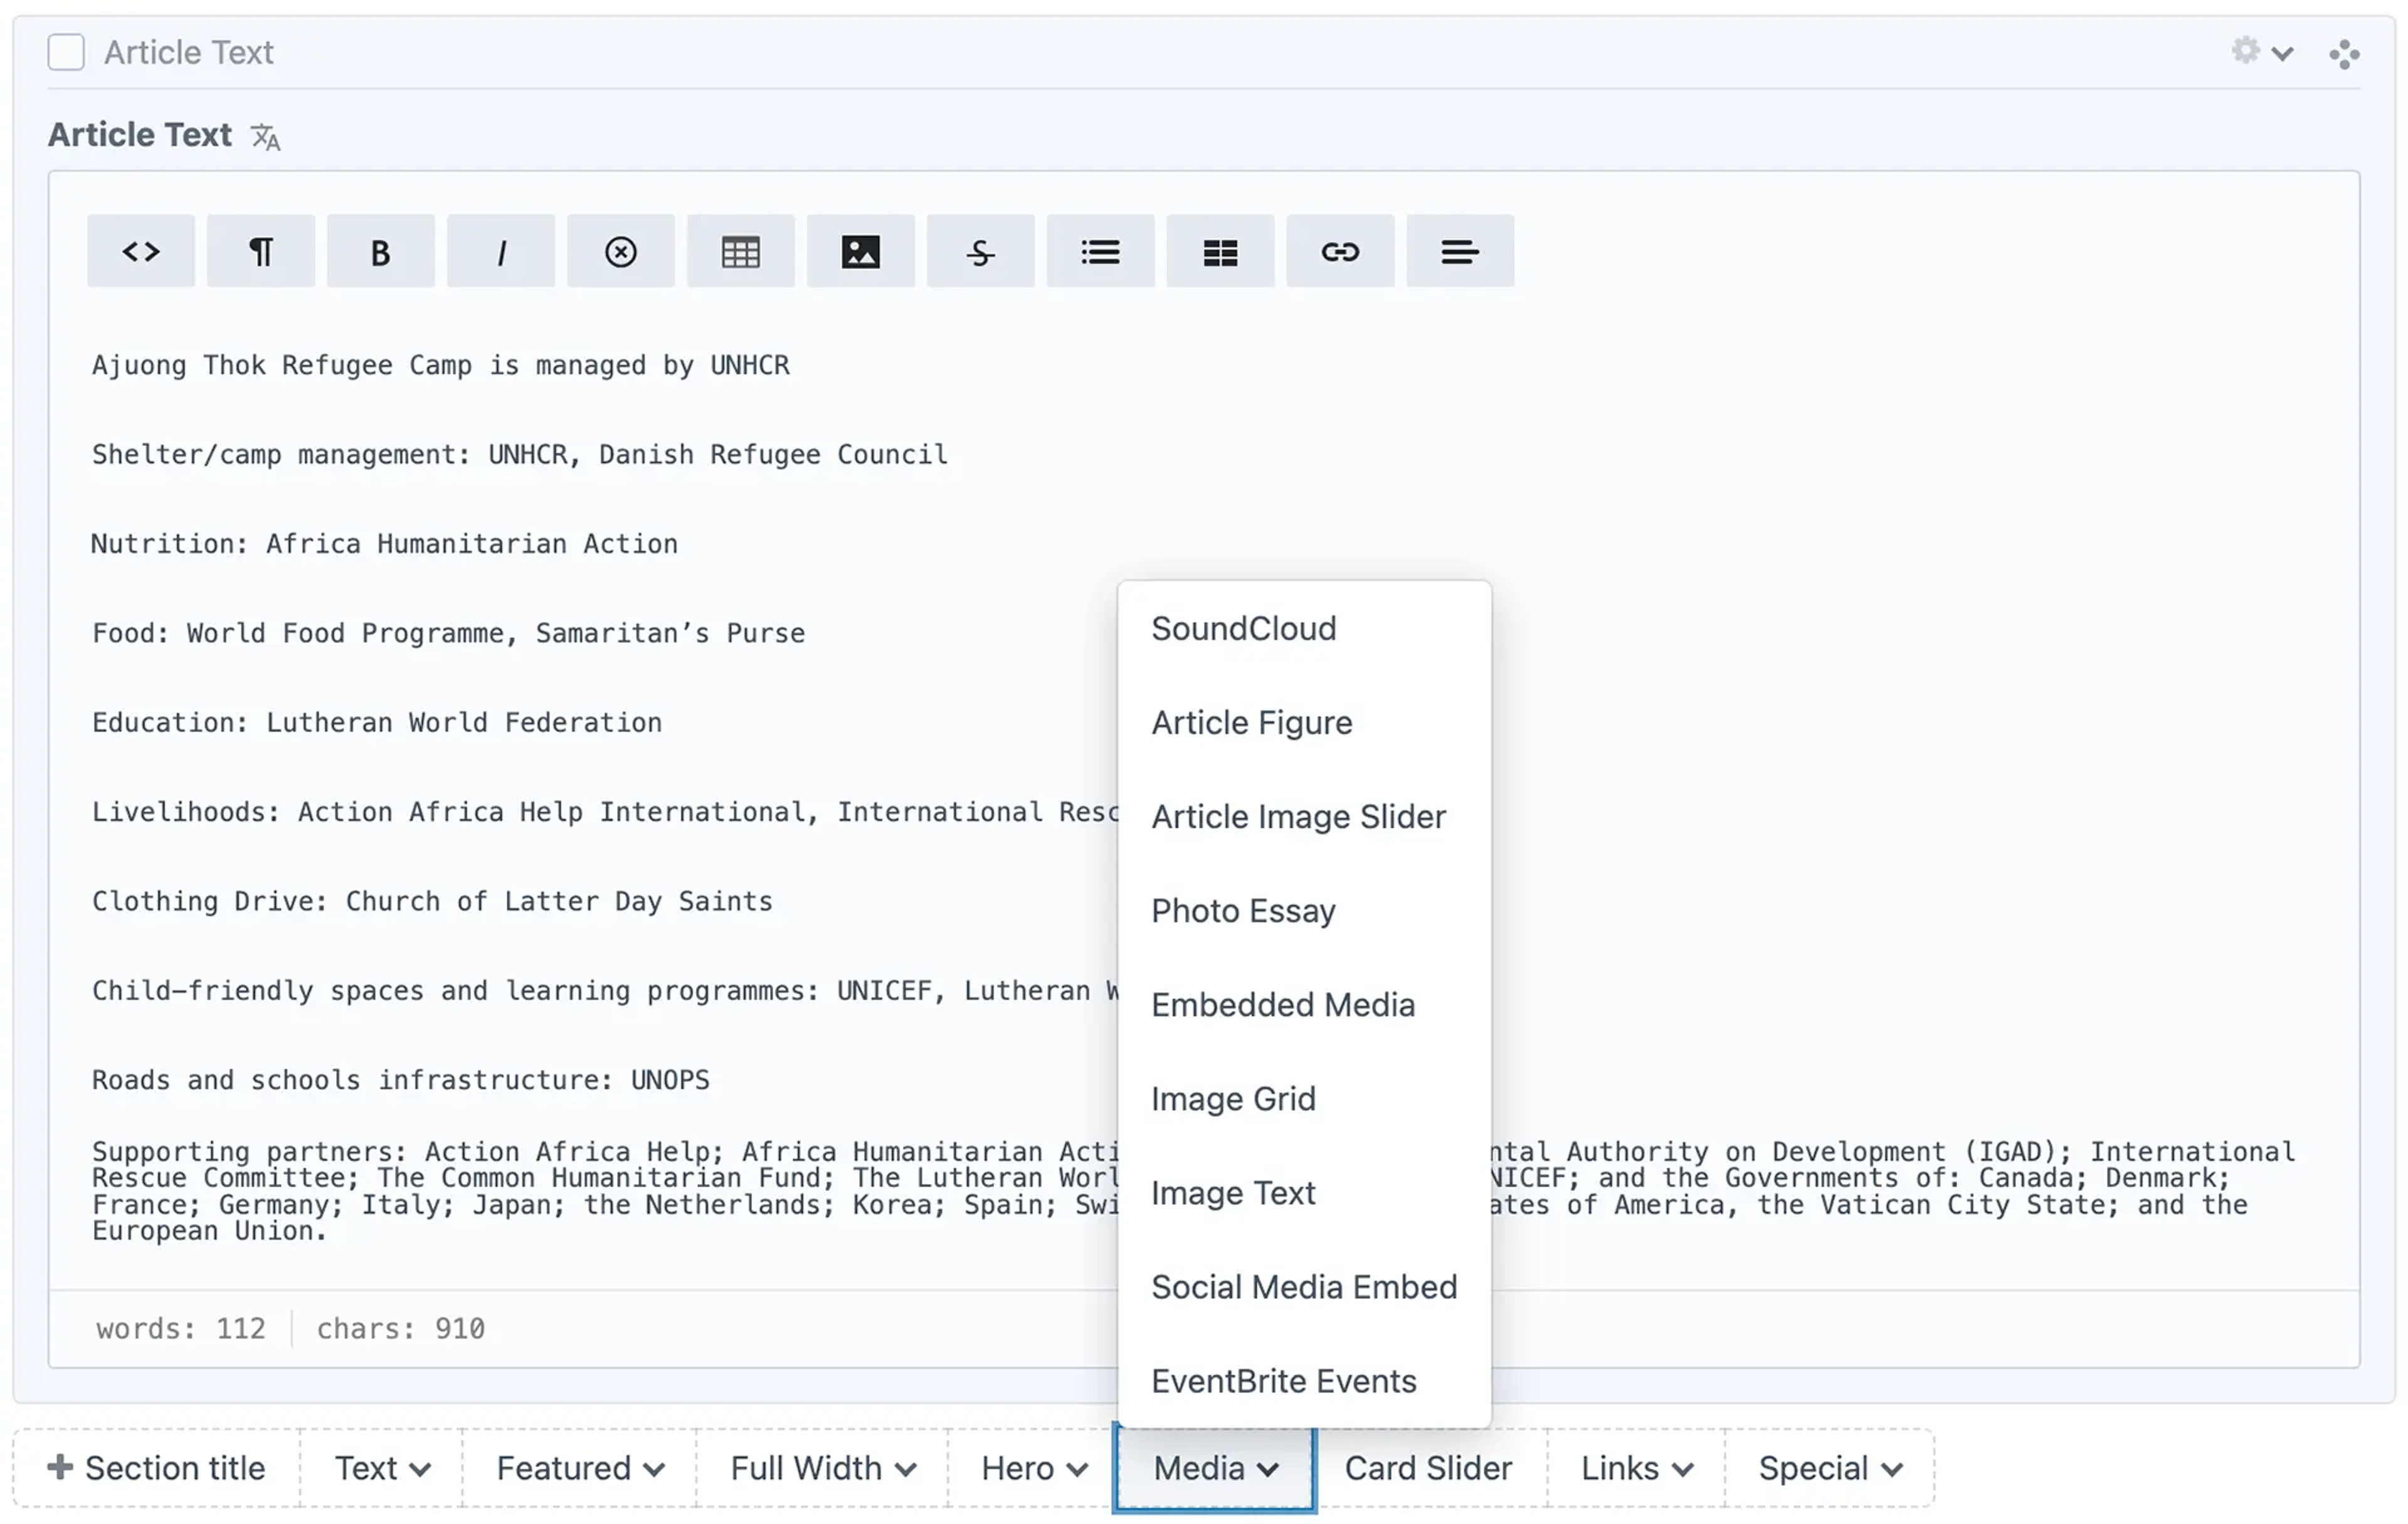Insert an image
The image size is (2408, 1524).
pos(861,251)
